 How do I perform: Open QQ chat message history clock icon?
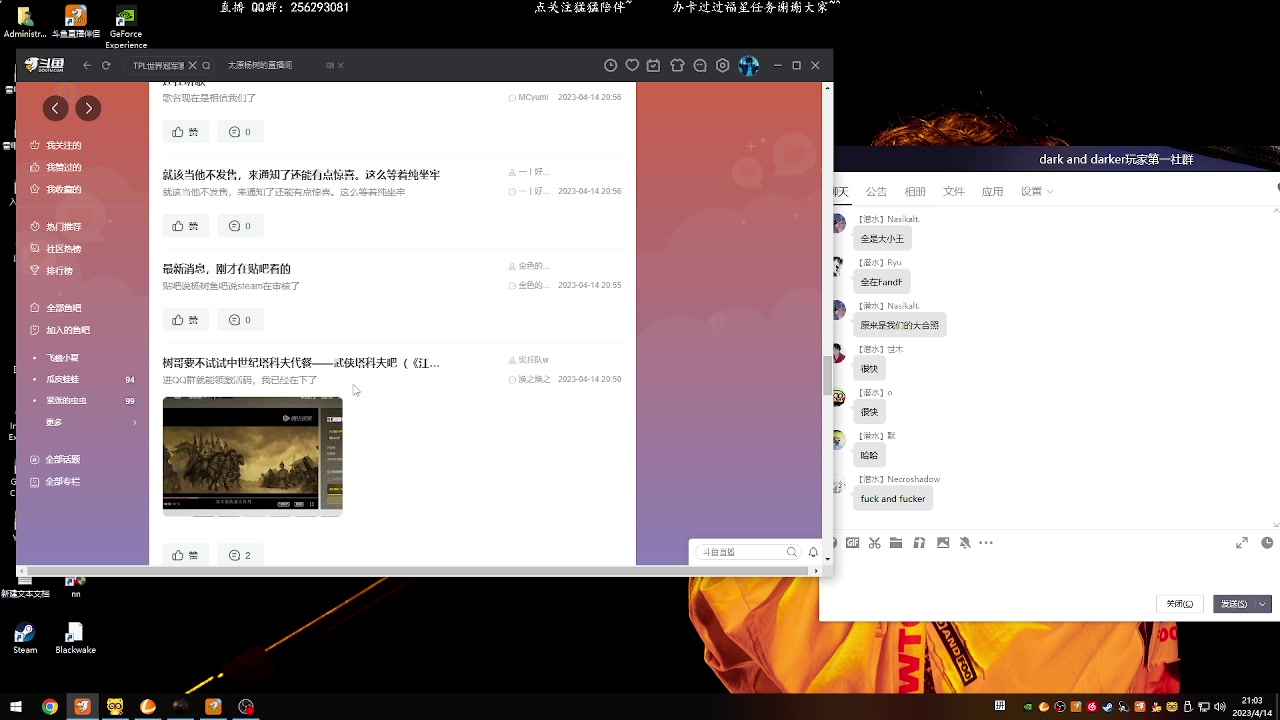click(x=1267, y=543)
